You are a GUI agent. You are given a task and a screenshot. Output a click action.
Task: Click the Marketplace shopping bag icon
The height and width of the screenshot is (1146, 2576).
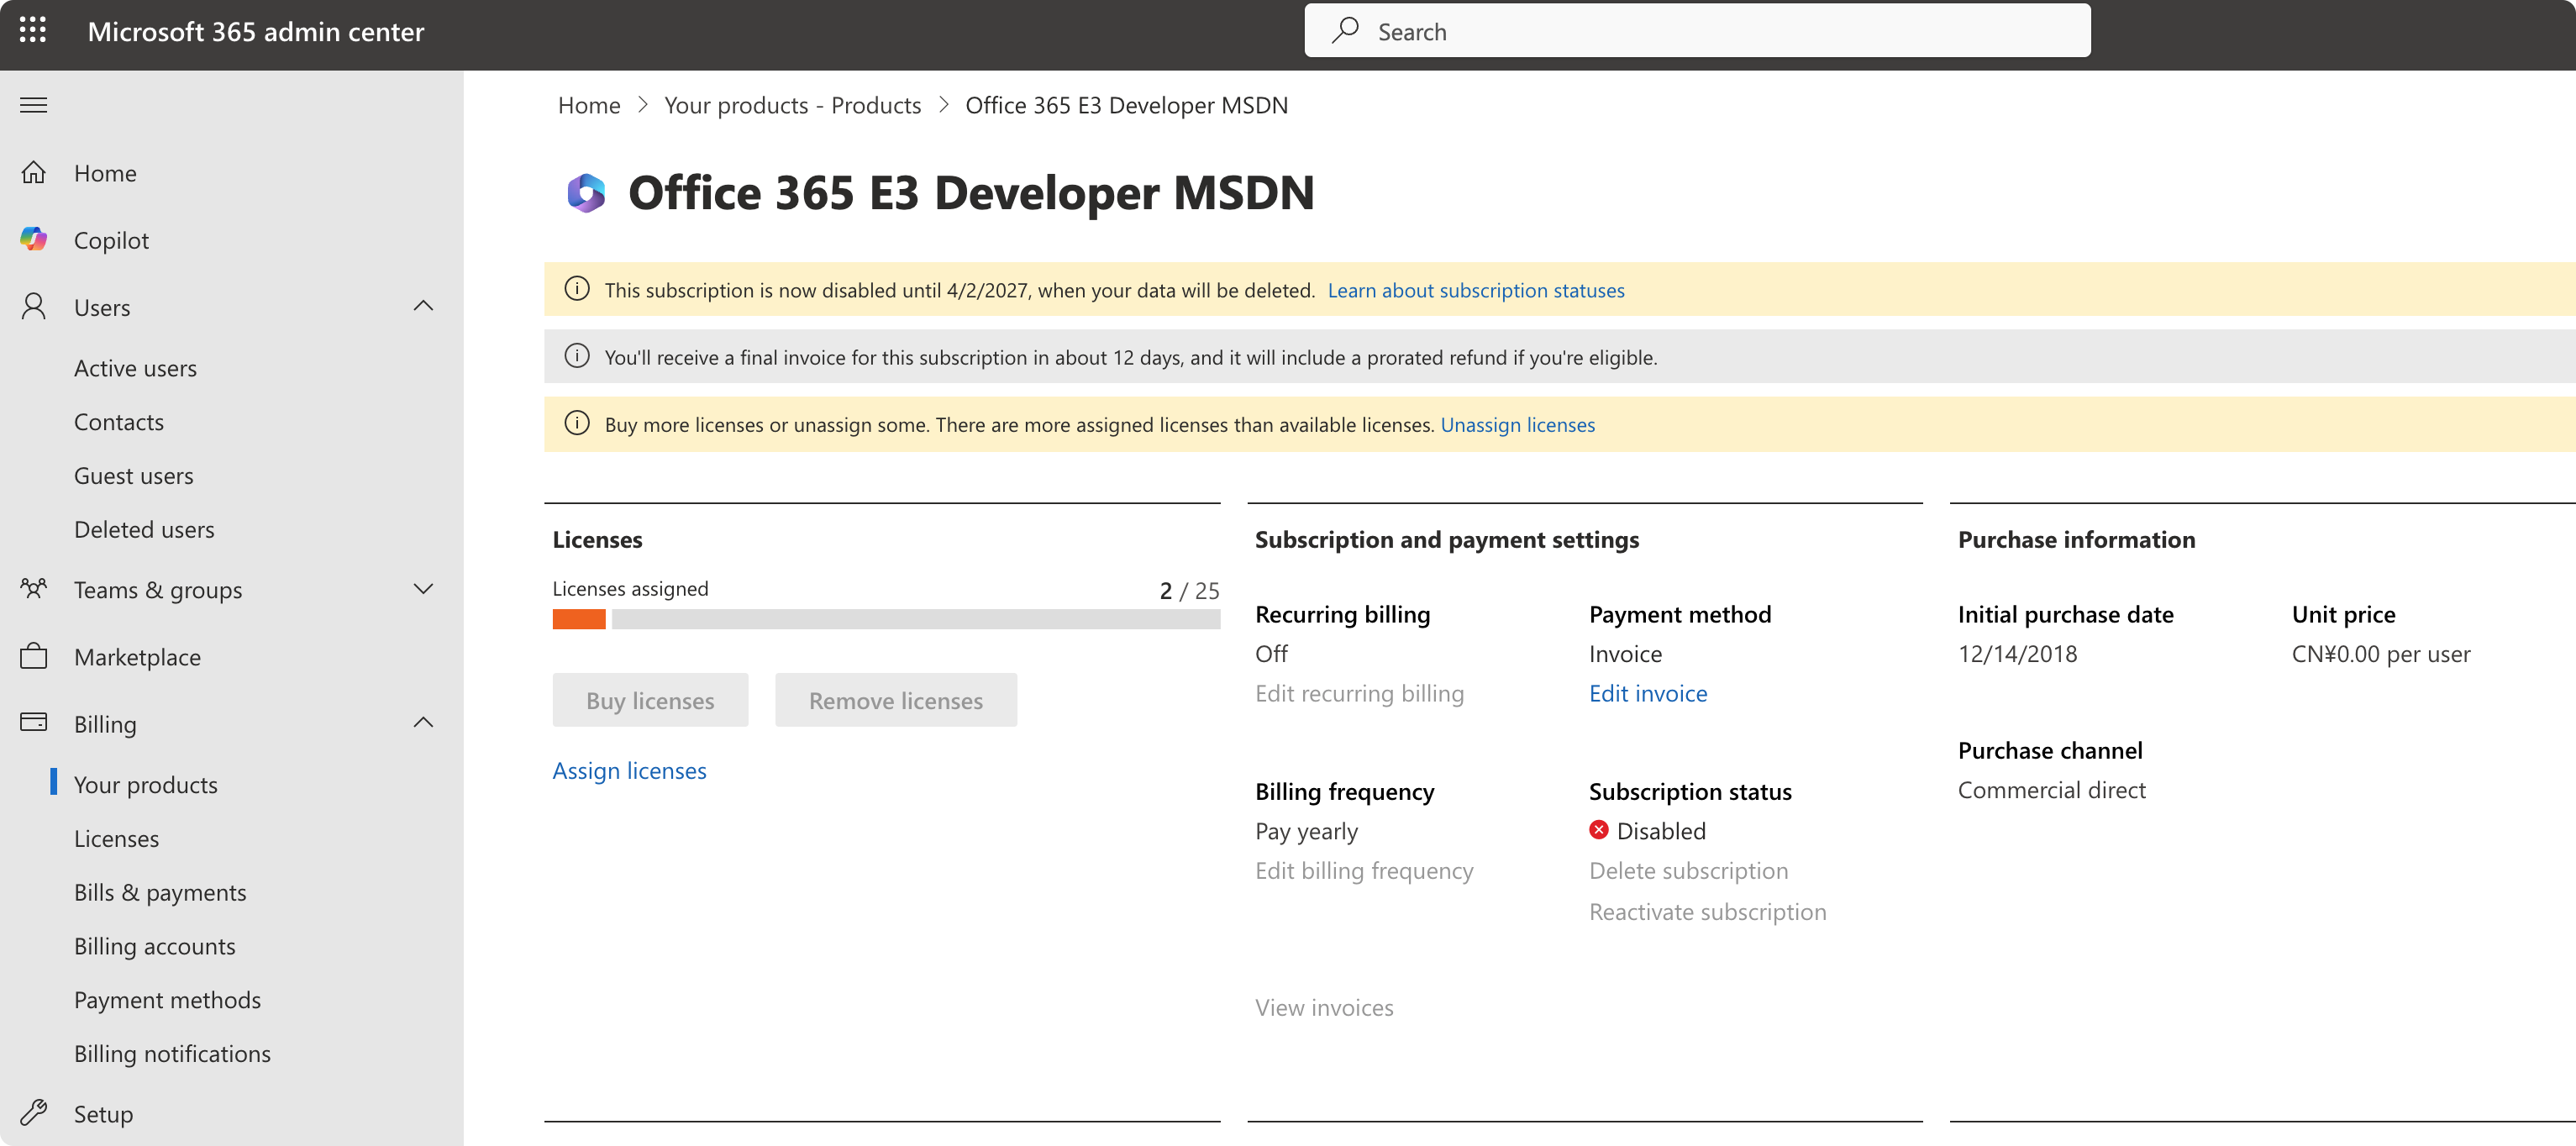[34, 656]
